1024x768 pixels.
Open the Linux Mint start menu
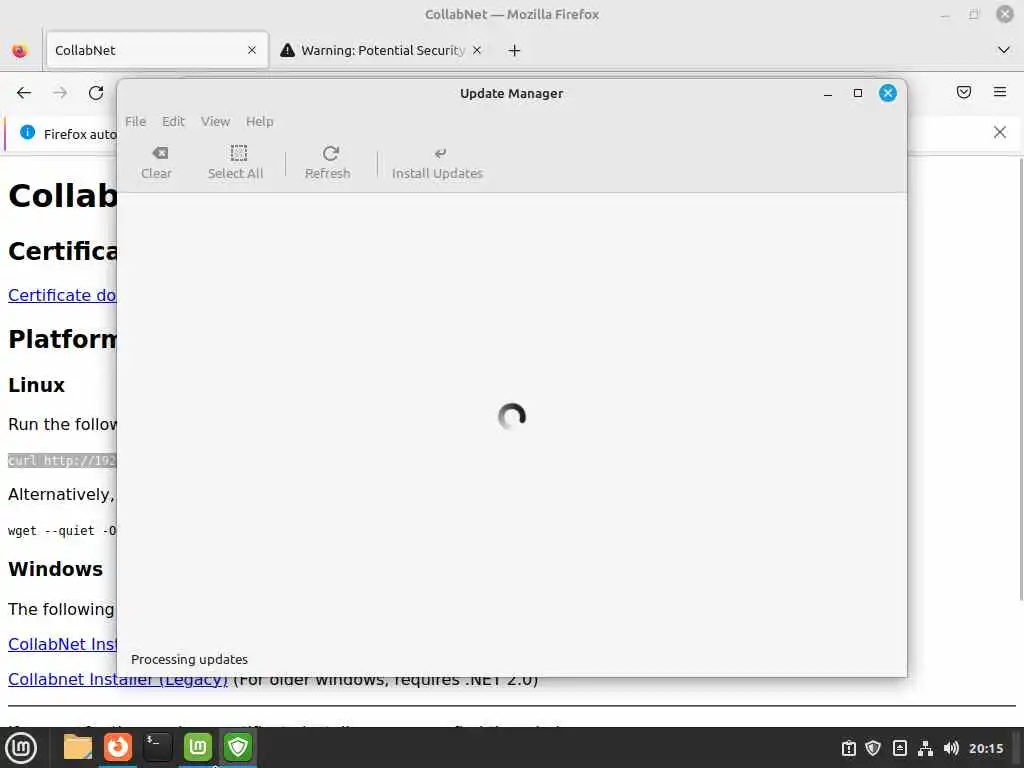coord(21,748)
